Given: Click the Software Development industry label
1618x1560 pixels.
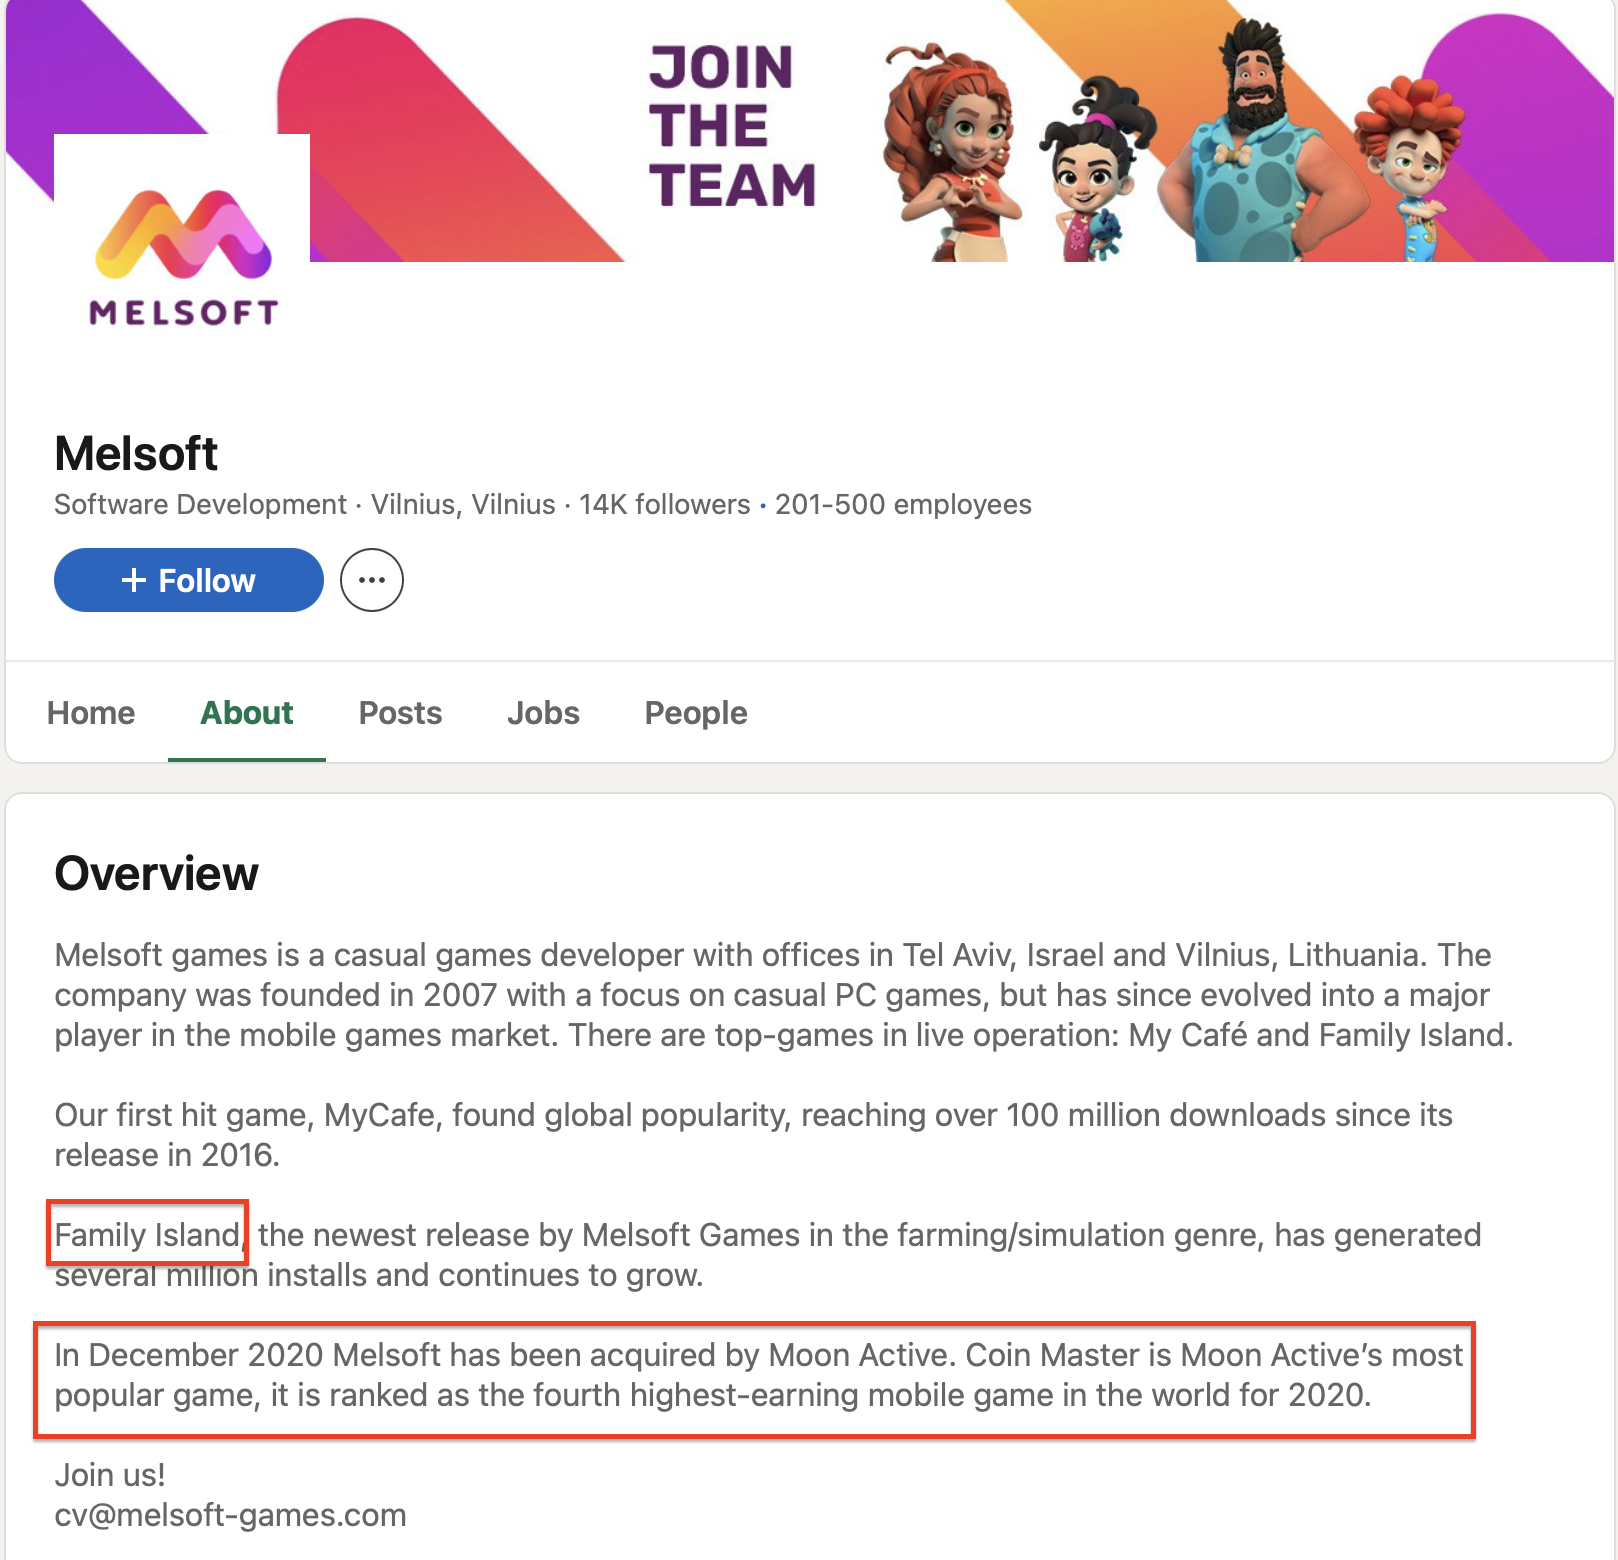Looking at the screenshot, I should point(200,504).
